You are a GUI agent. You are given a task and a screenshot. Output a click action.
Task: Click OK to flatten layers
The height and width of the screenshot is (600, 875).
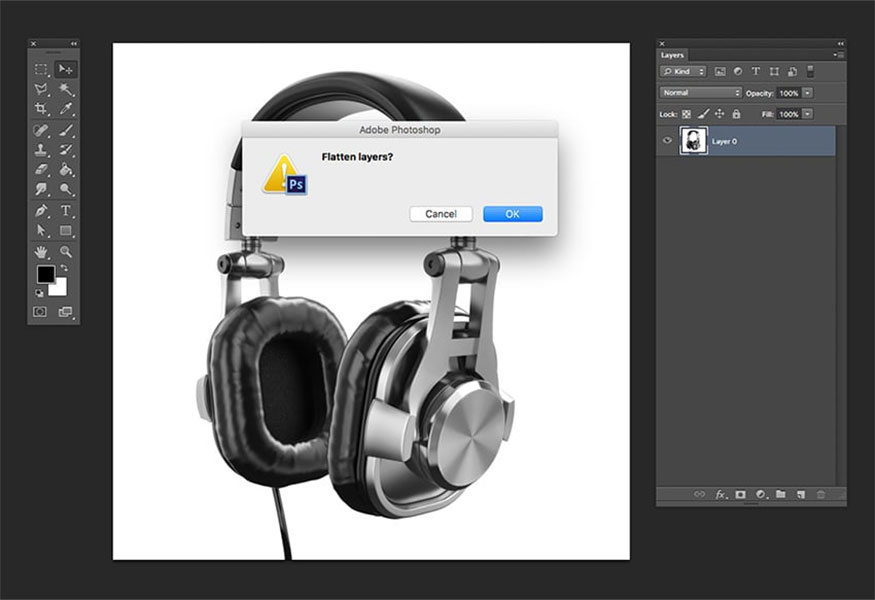pyautogui.click(x=512, y=214)
